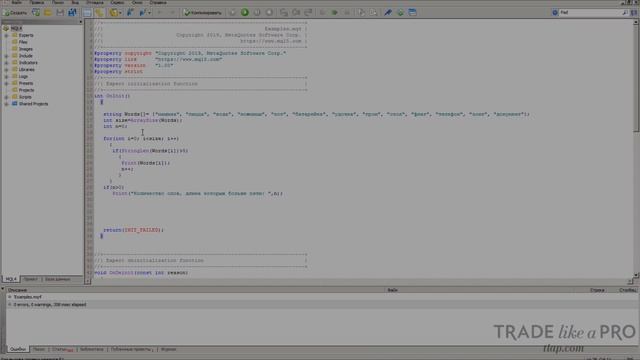The image size is (640, 360).
Task: Click the magnifier icon right of search field
Action: tap(624, 13)
